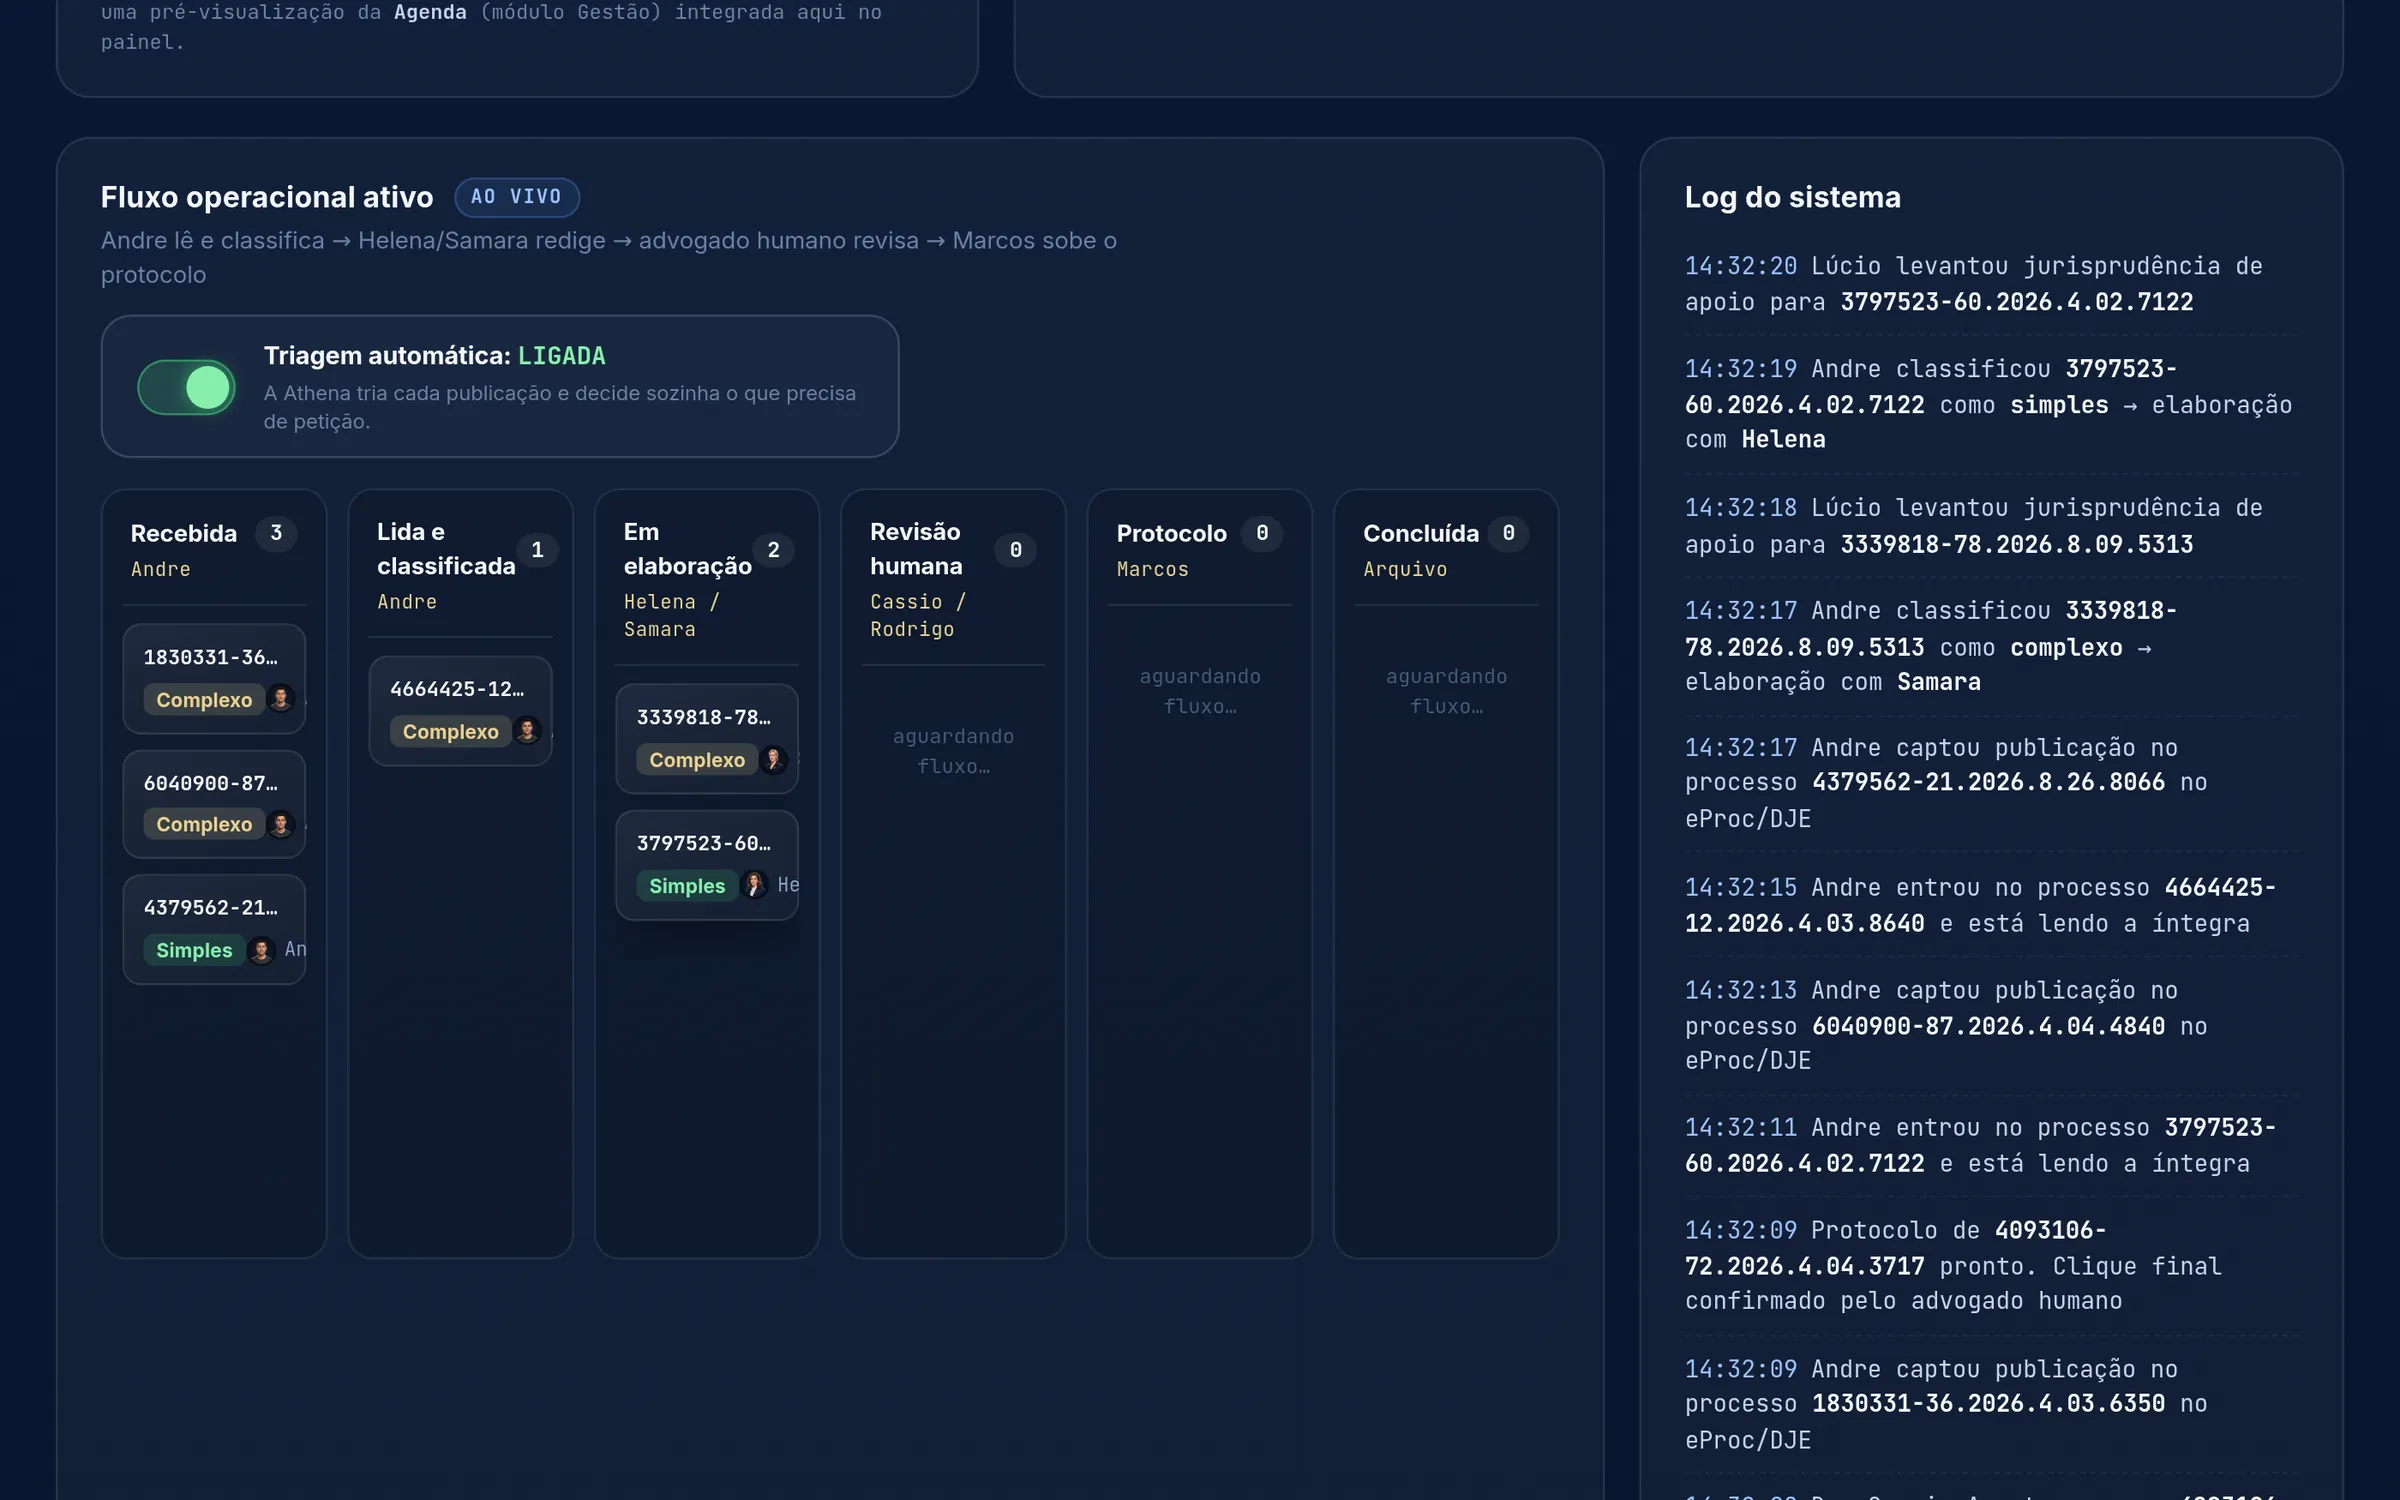The image size is (2400, 1500).
Task: Click avatar icon on card 4664425-12
Action: click(527, 731)
